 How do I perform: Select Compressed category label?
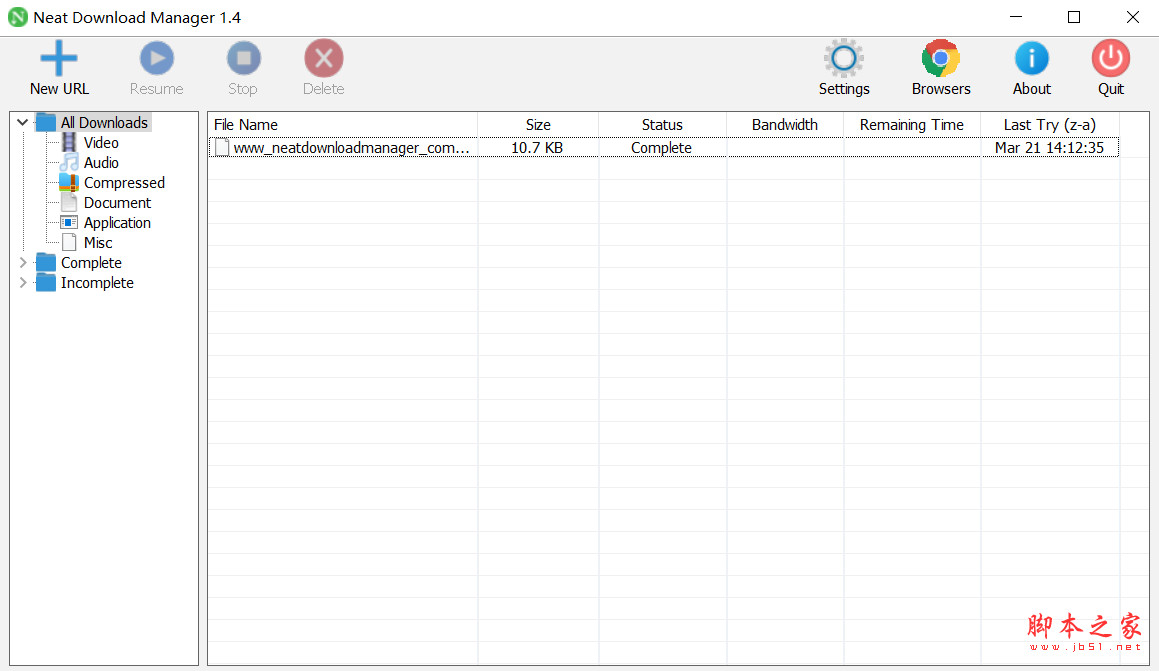[x=124, y=183]
